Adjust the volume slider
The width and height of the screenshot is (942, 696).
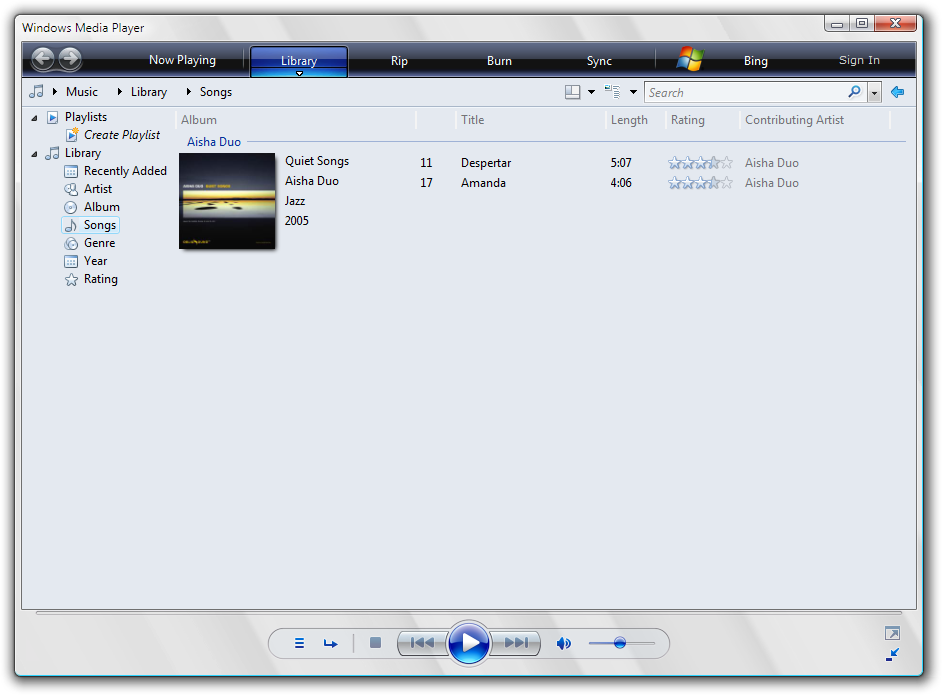(x=621, y=643)
